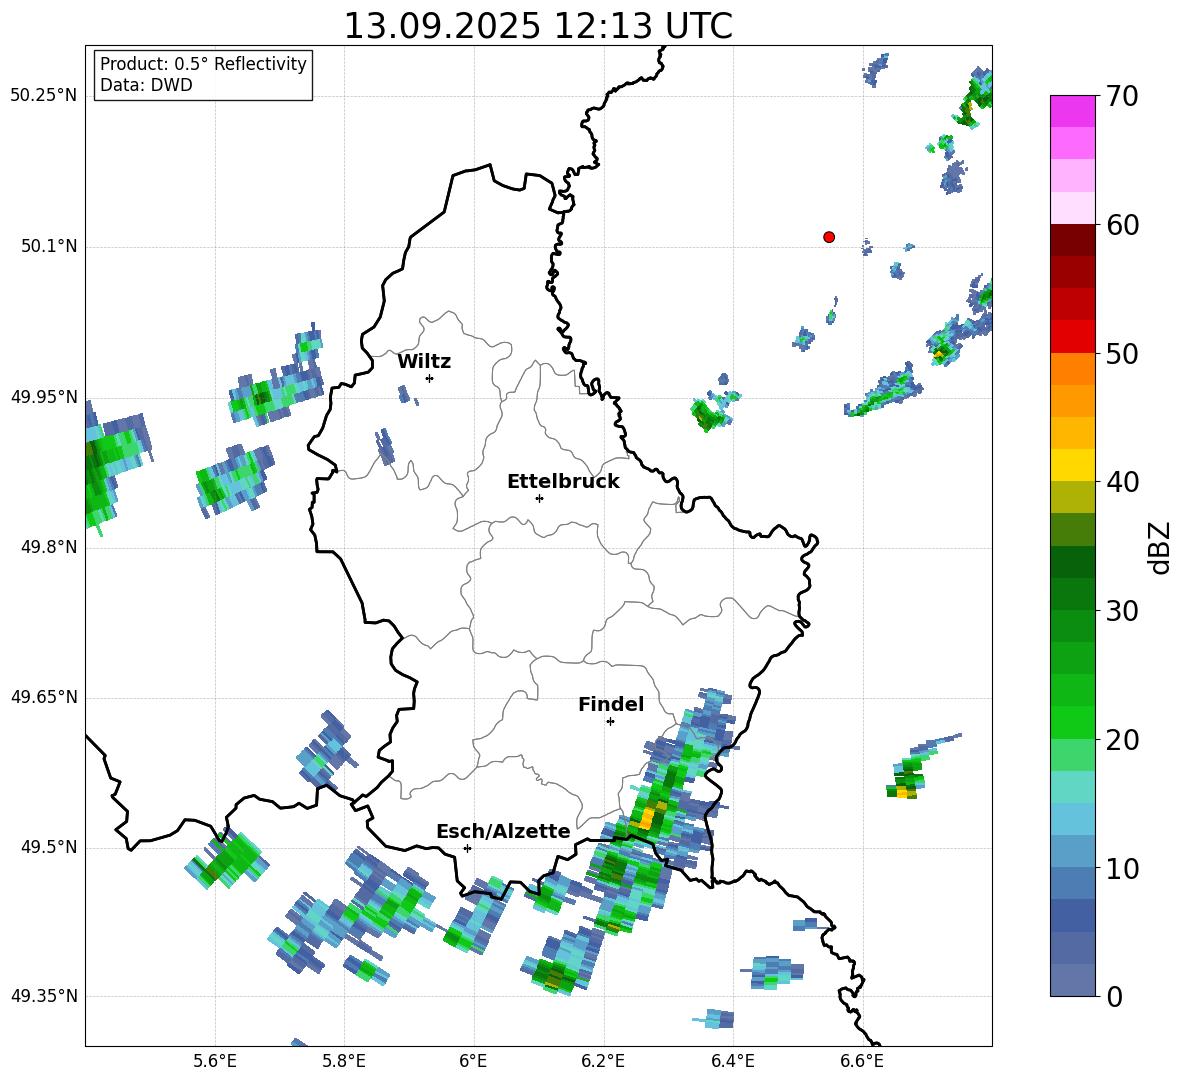The image size is (1184, 1081).
Task: Click the 6°E longitude label
Action: (473, 1061)
